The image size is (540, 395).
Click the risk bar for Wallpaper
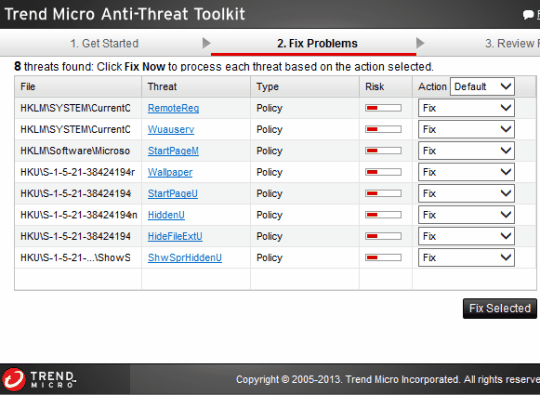click(x=383, y=172)
